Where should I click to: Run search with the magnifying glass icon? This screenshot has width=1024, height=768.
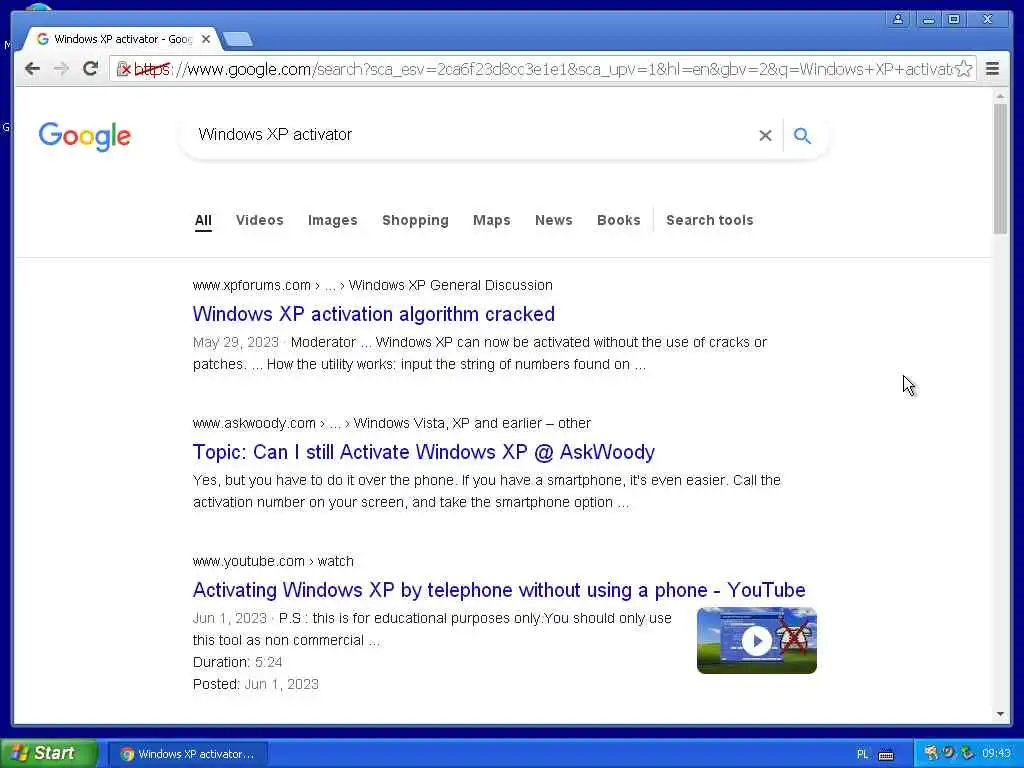802,135
